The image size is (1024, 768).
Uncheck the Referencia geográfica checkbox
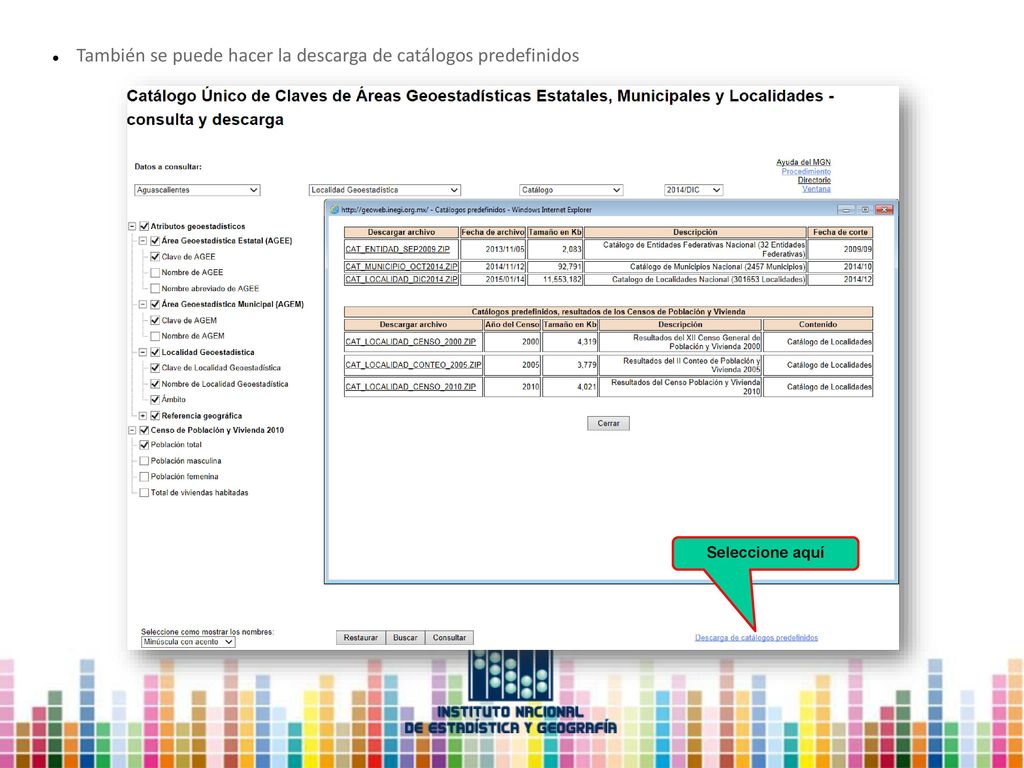(155, 415)
